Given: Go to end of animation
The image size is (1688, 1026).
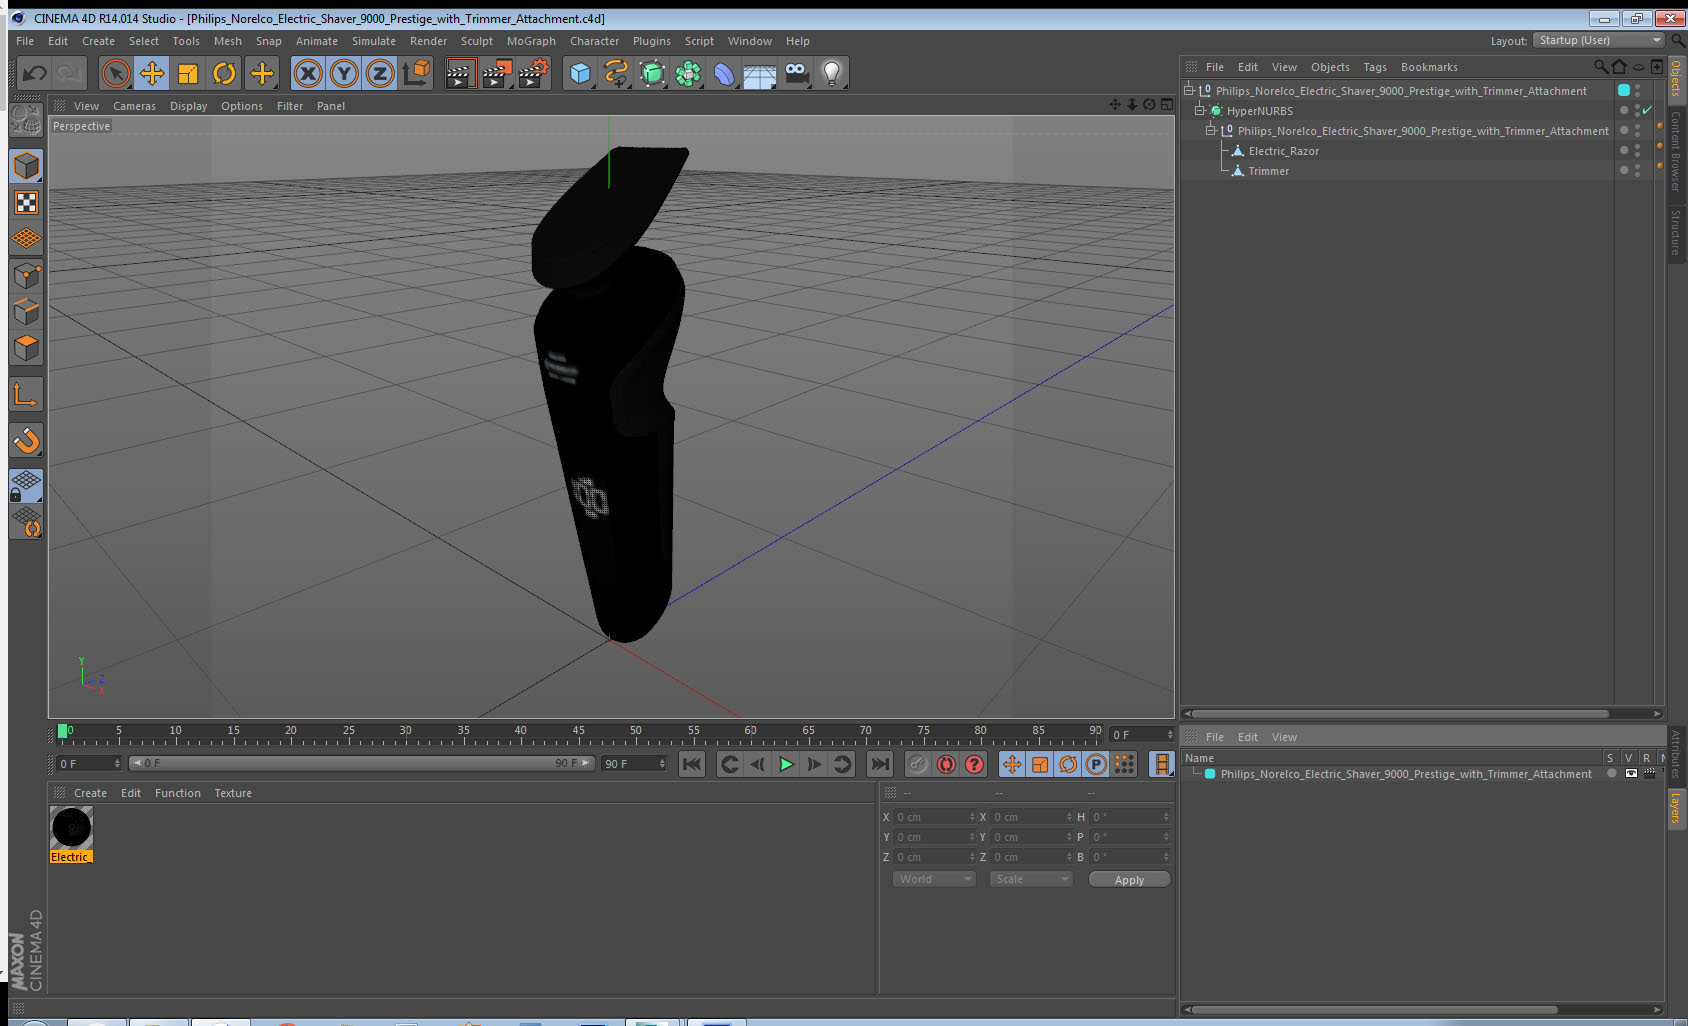Looking at the screenshot, I should click(880, 764).
